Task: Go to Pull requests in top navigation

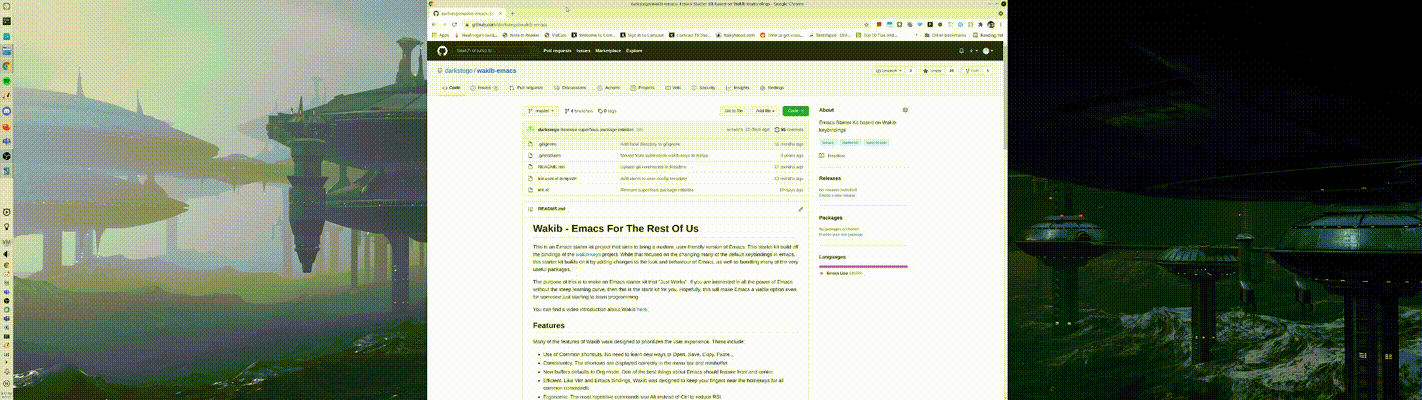Action: click(557, 50)
